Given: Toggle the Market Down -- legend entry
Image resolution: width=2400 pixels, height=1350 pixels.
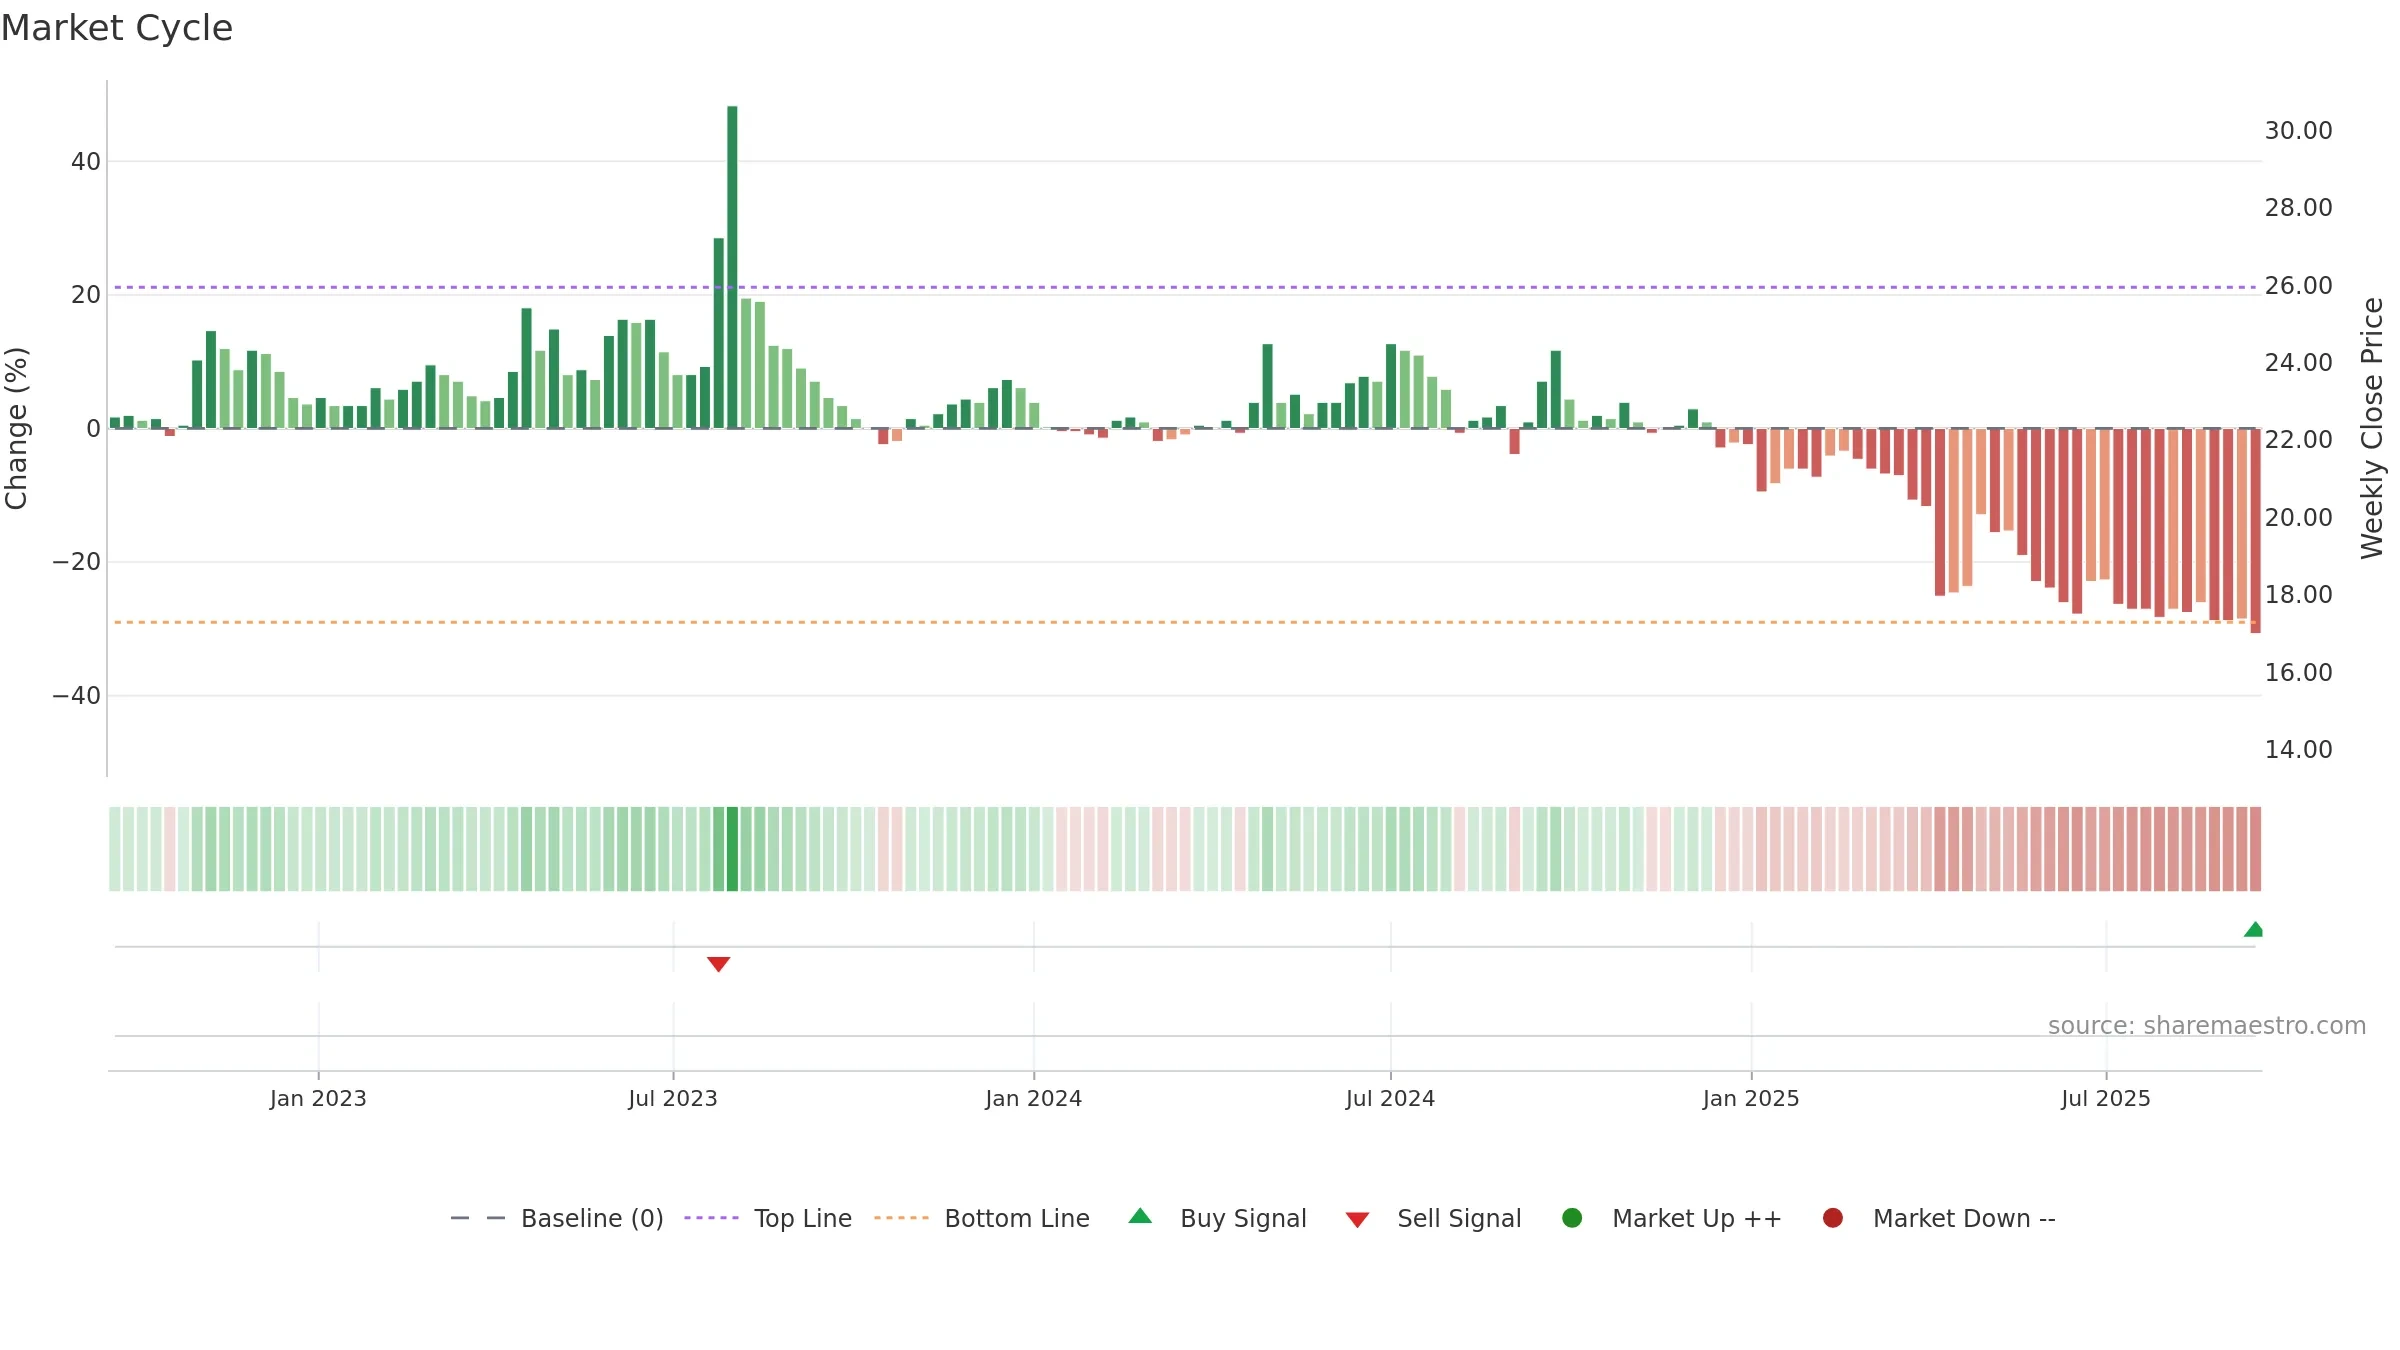Looking at the screenshot, I should click(1938, 1218).
